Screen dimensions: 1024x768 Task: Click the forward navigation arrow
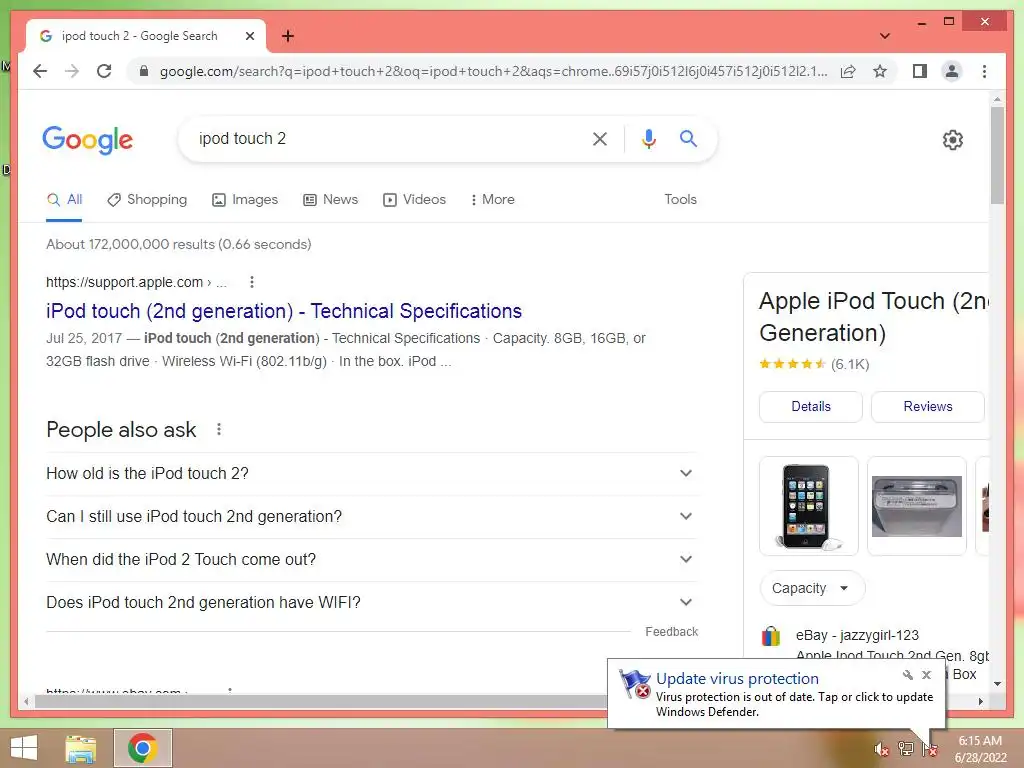pyautogui.click(x=72, y=71)
